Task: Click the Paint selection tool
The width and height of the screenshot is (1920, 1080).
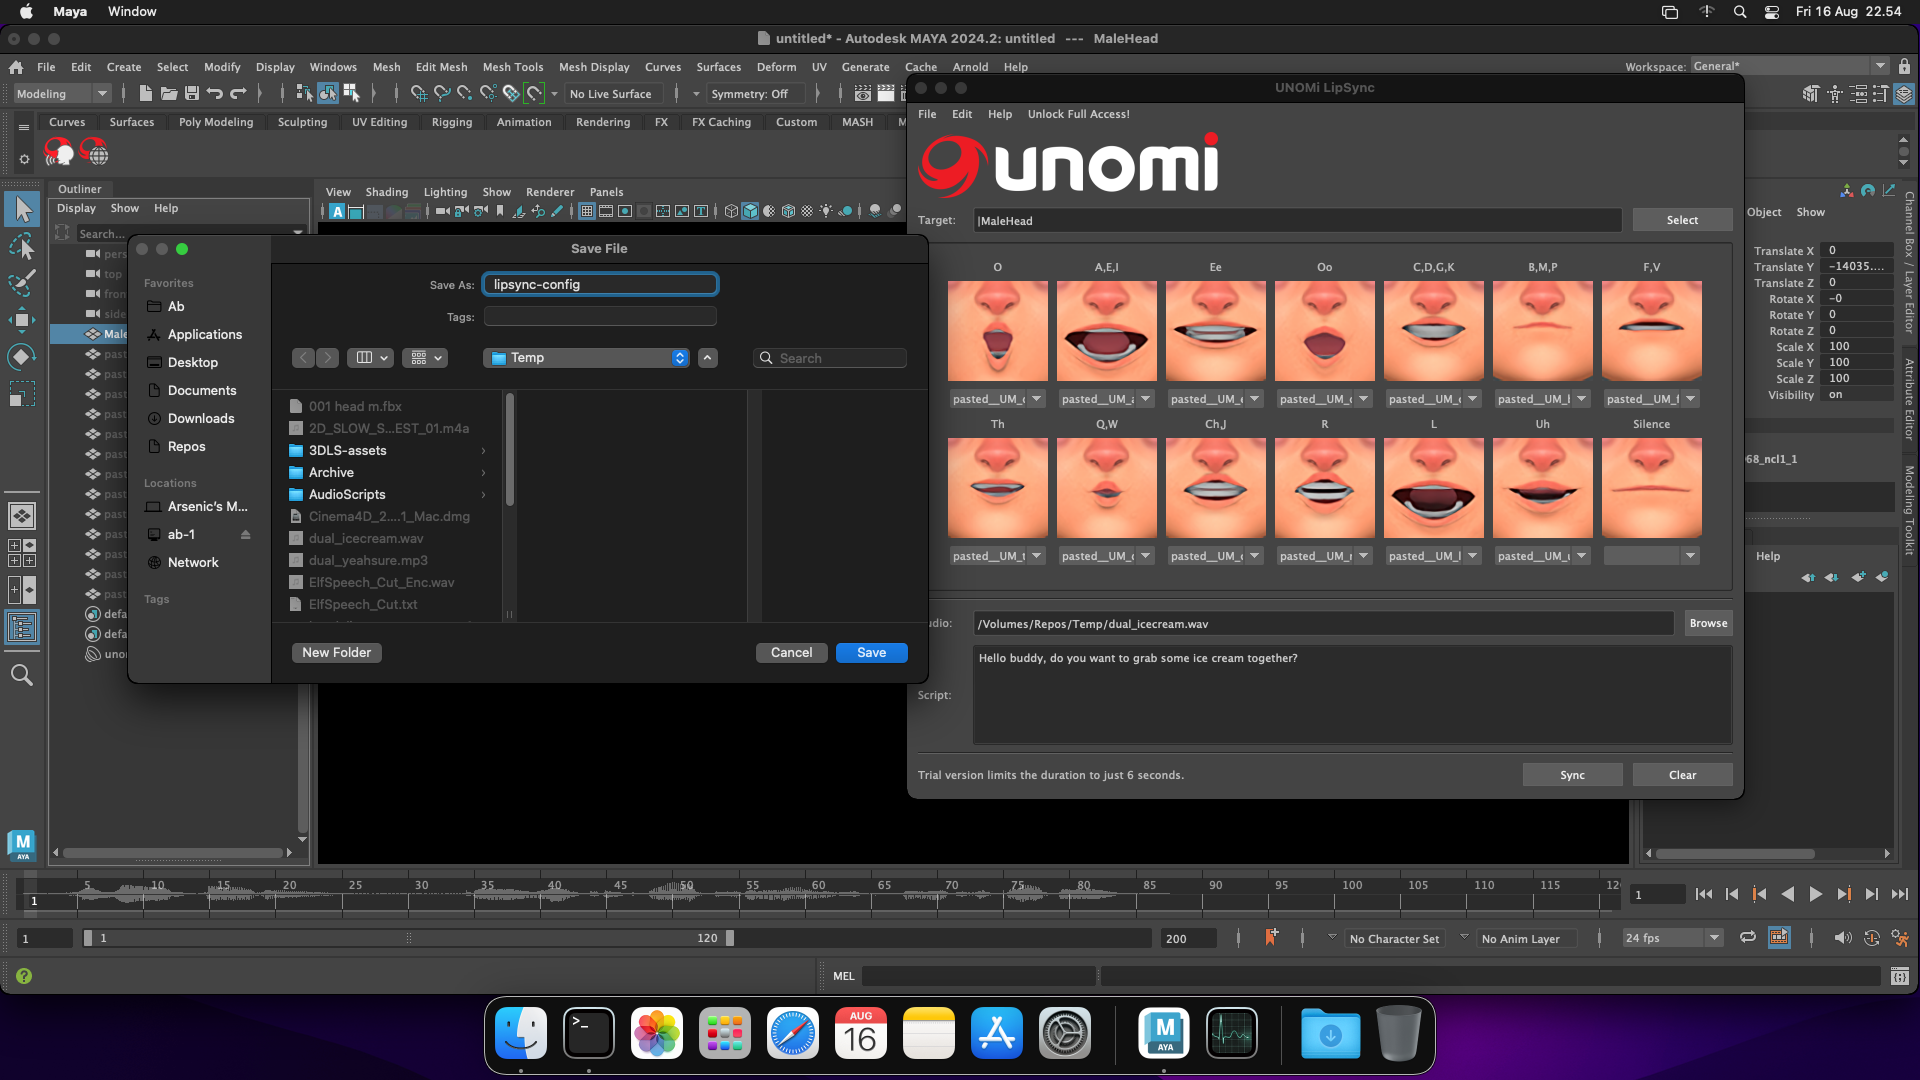Action: [x=22, y=283]
